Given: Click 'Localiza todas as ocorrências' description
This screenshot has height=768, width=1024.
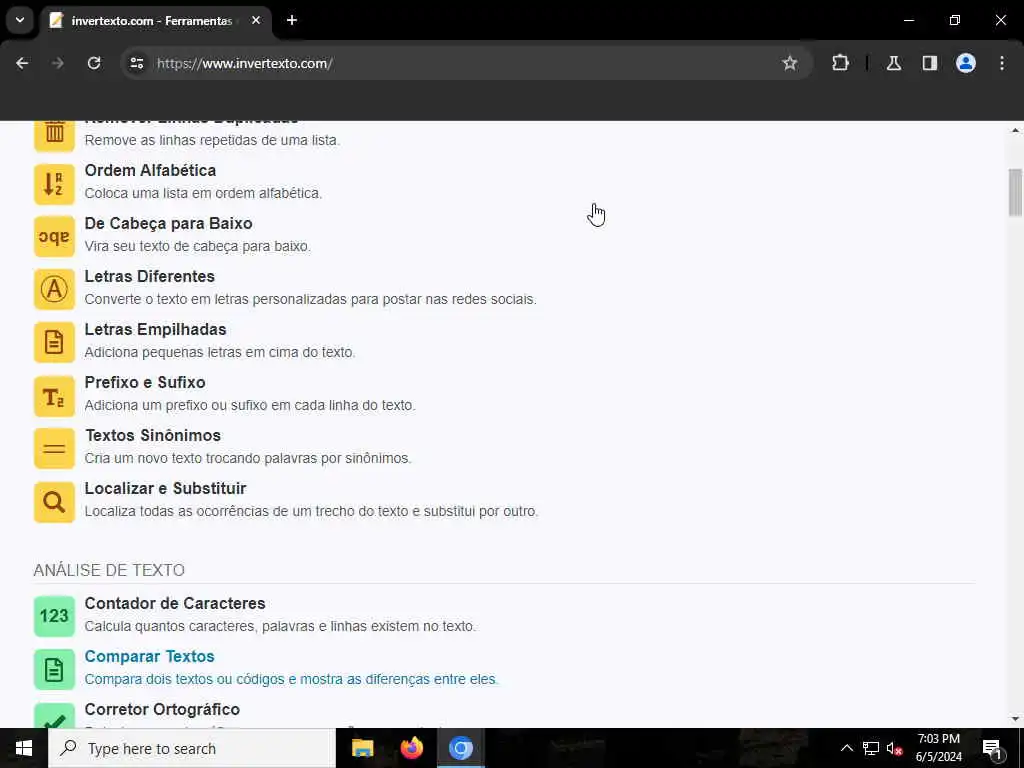Looking at the screenshot, I should click(x=311, y=511).
